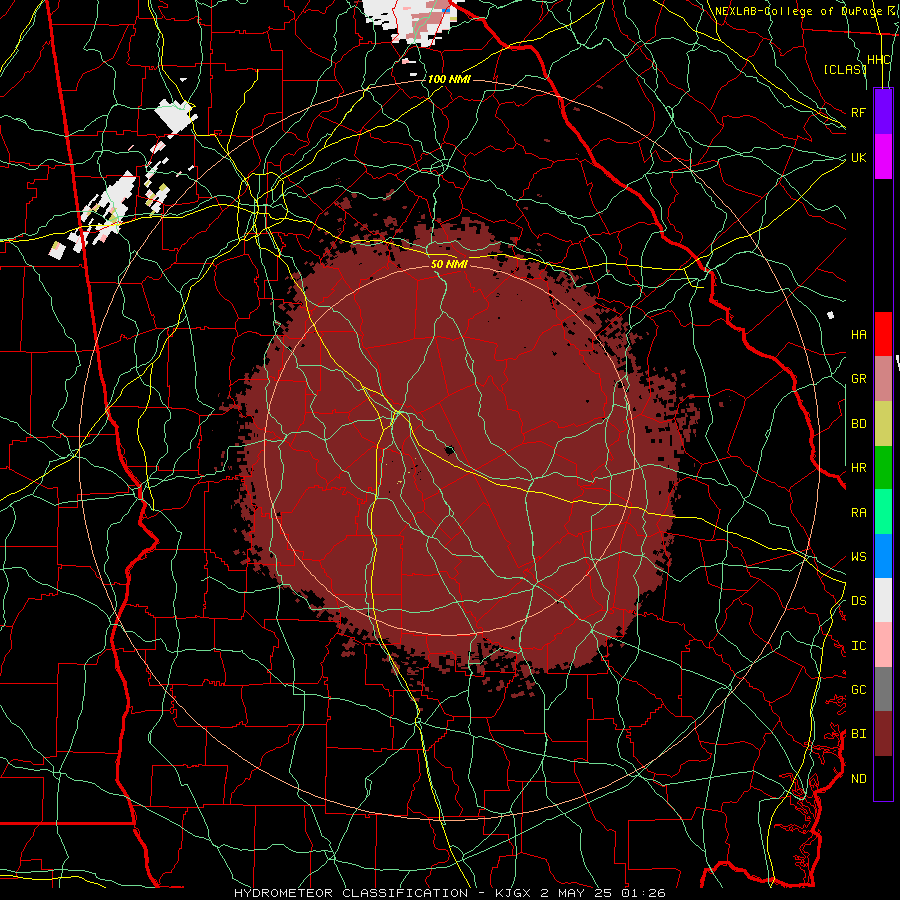
Task: Click the isolated white echo pixel east of the radar
Action: [x=830, y=315]
